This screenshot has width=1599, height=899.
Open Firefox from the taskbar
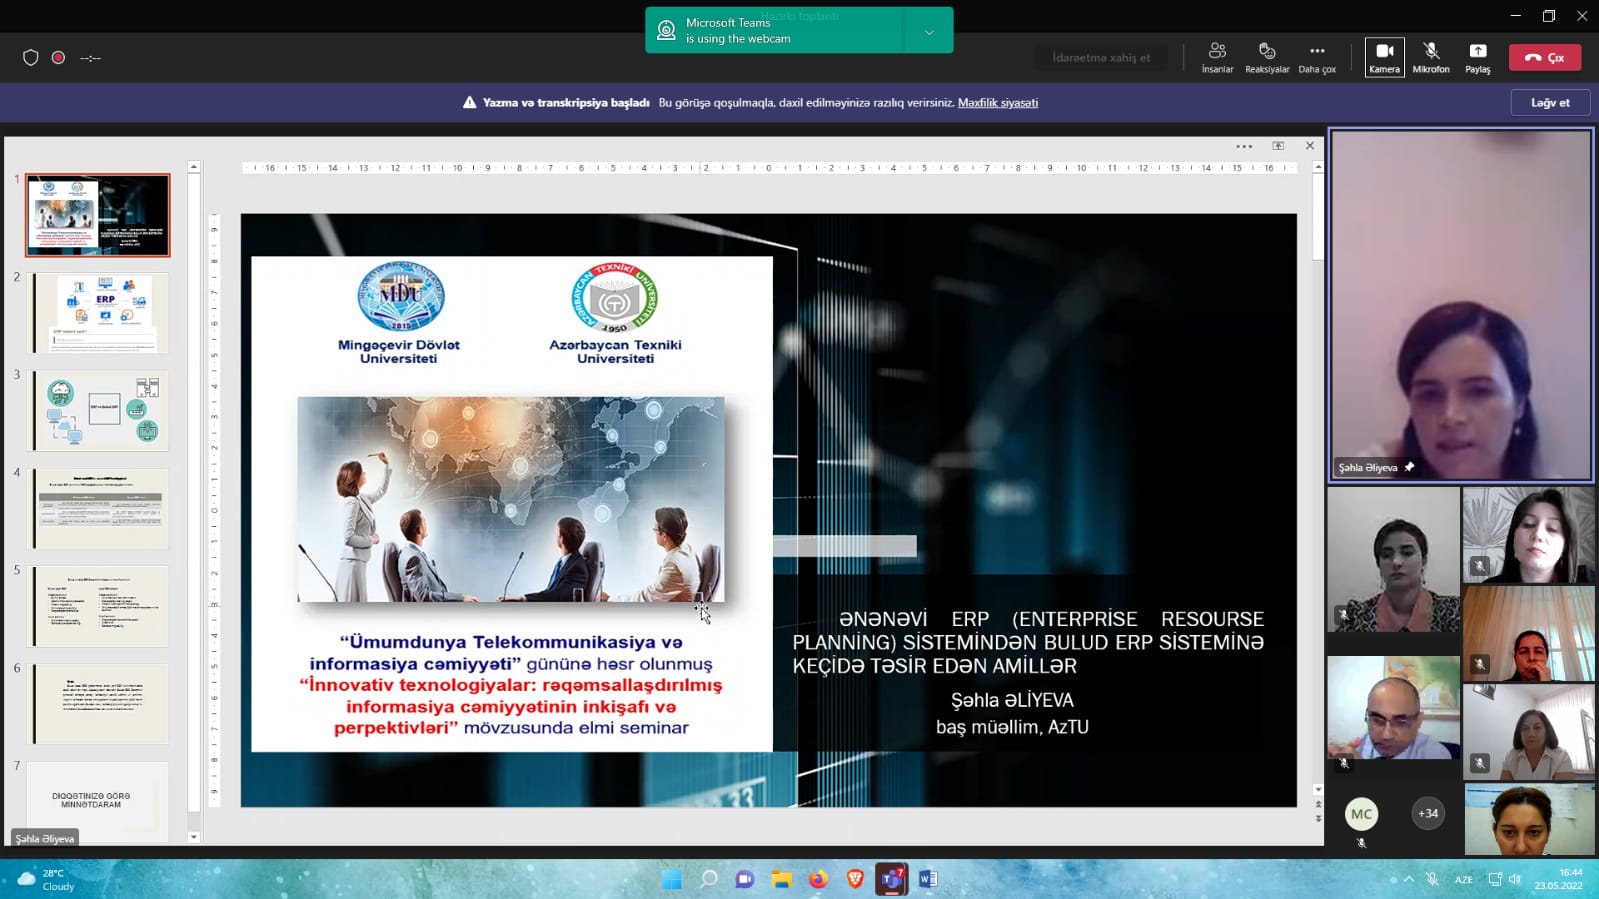tap(818, 879)
